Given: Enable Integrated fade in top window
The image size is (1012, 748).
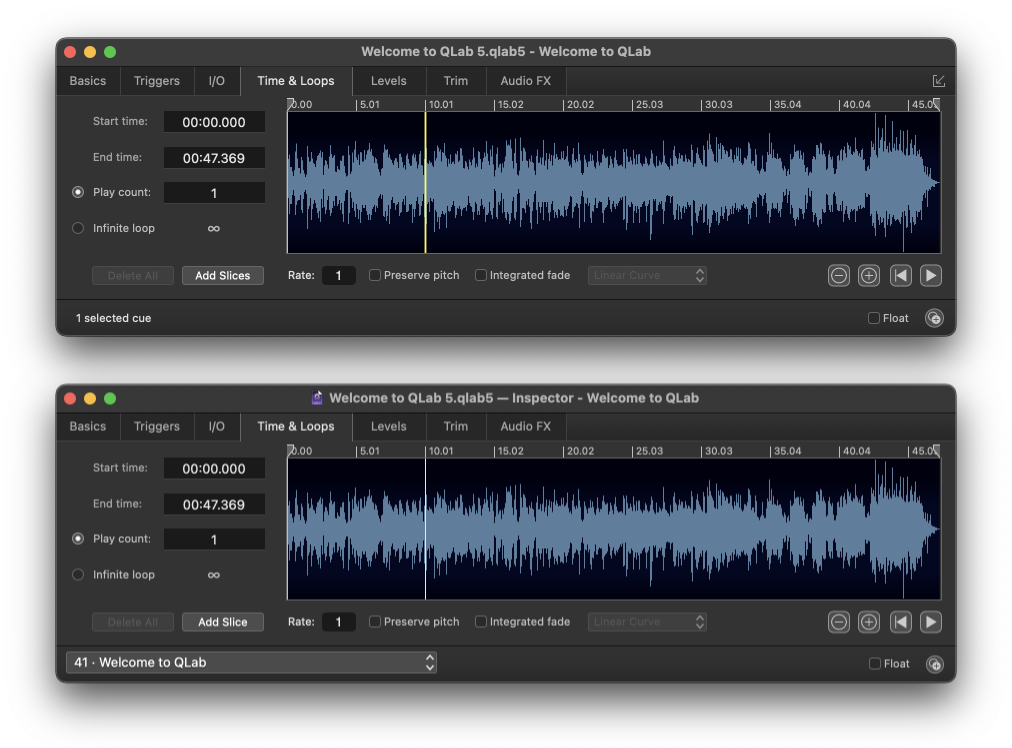Looking at the screenshot, I should 481,275.
